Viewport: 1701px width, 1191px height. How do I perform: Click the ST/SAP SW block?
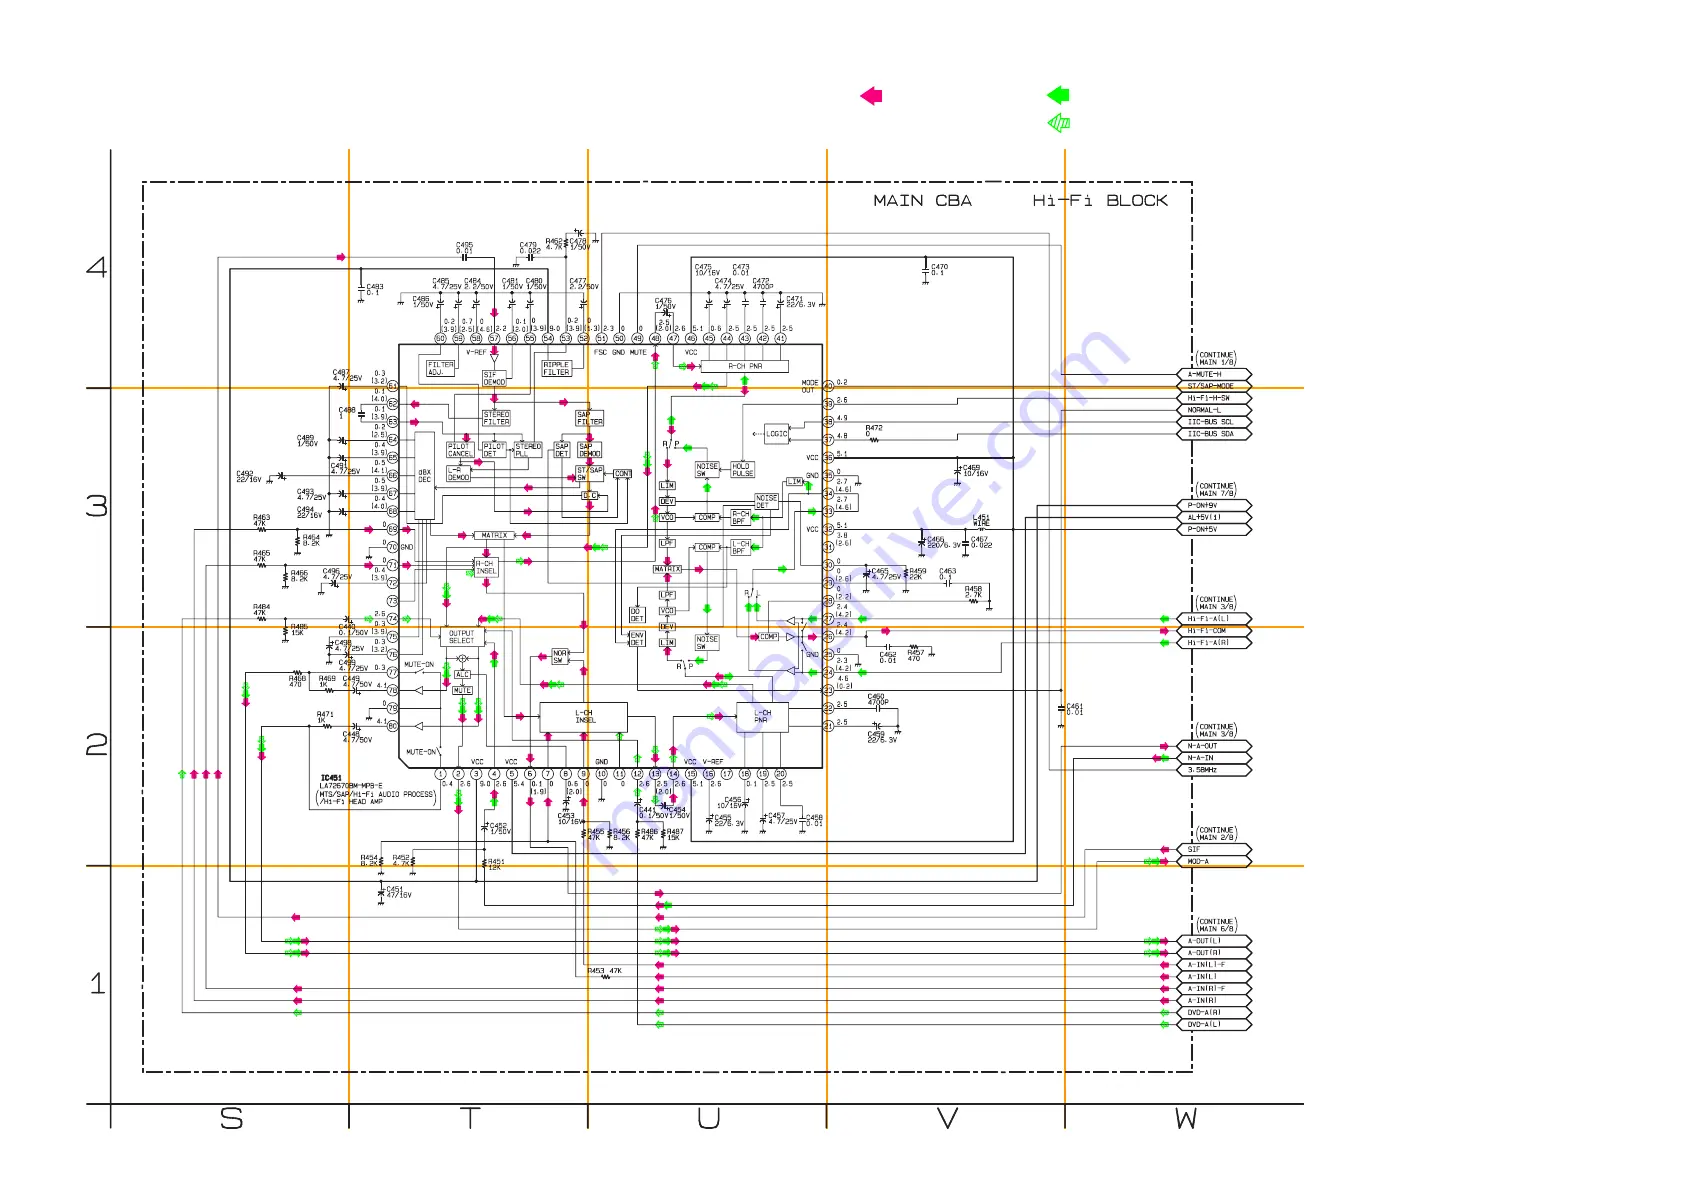[590, 473]
